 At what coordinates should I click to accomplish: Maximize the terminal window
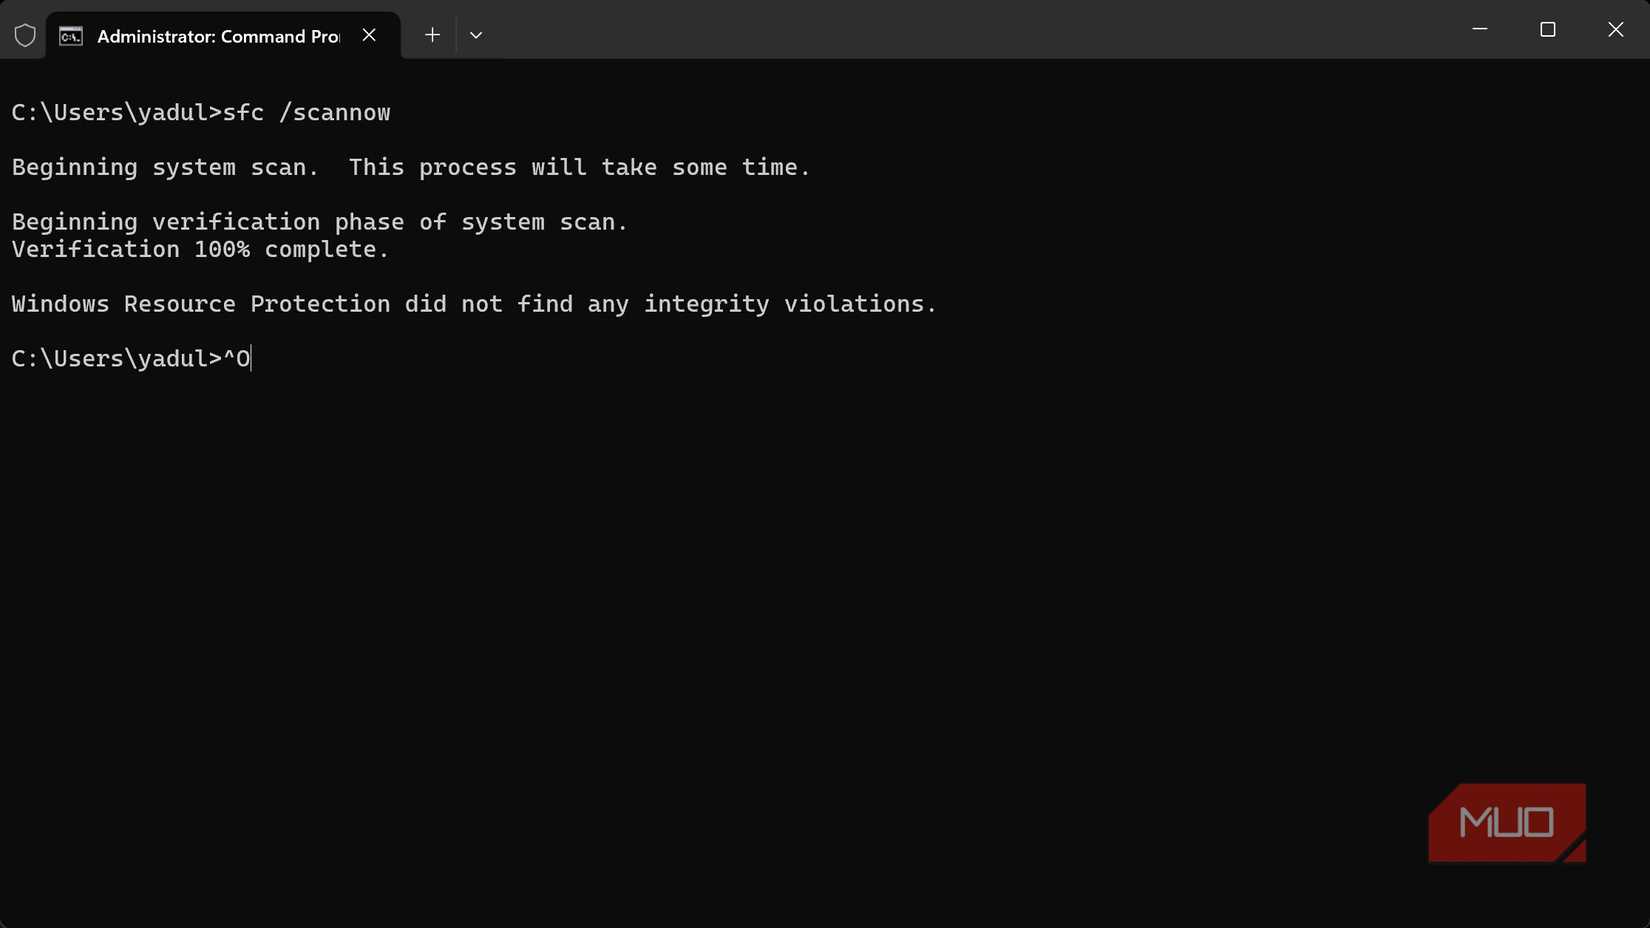(x=1548, y=30)
